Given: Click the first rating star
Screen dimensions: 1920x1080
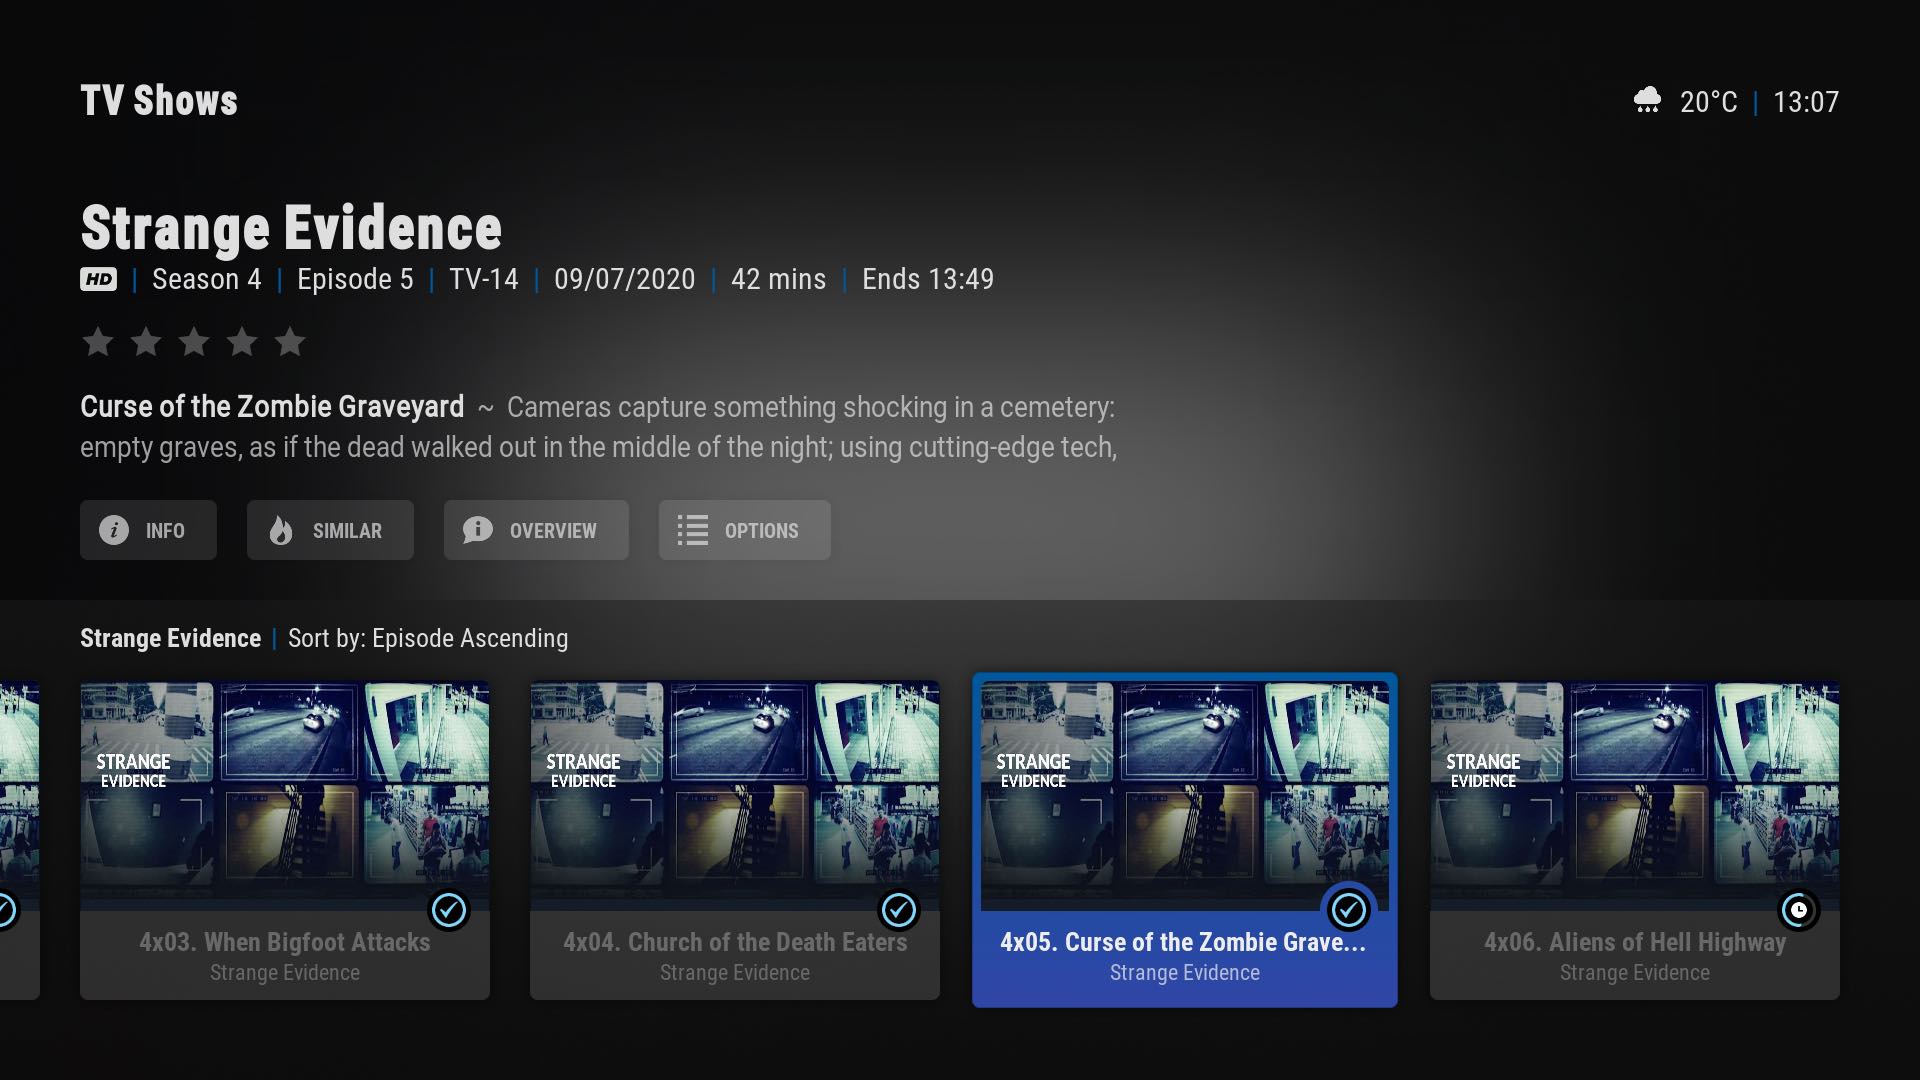Looking at the screenshot, I should click(x=98, y=342).
